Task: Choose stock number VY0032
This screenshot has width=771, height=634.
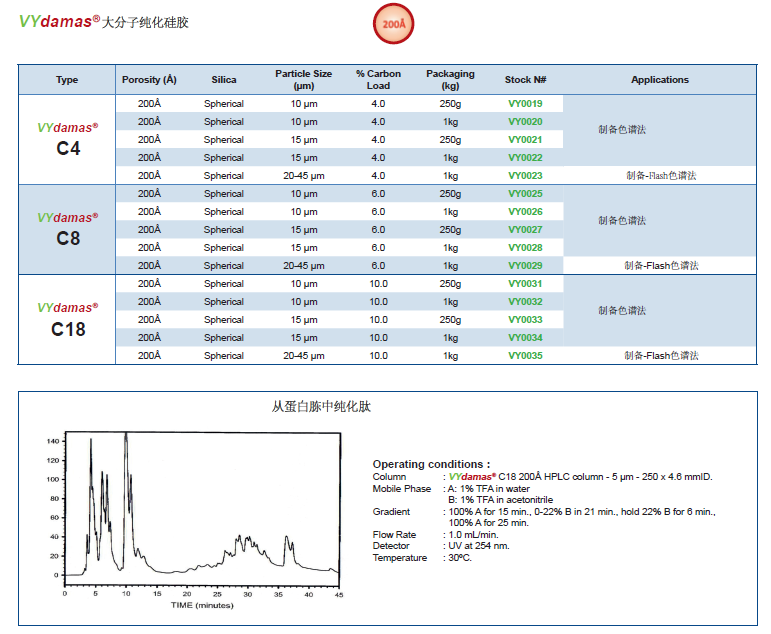Action: click(525, 302)
